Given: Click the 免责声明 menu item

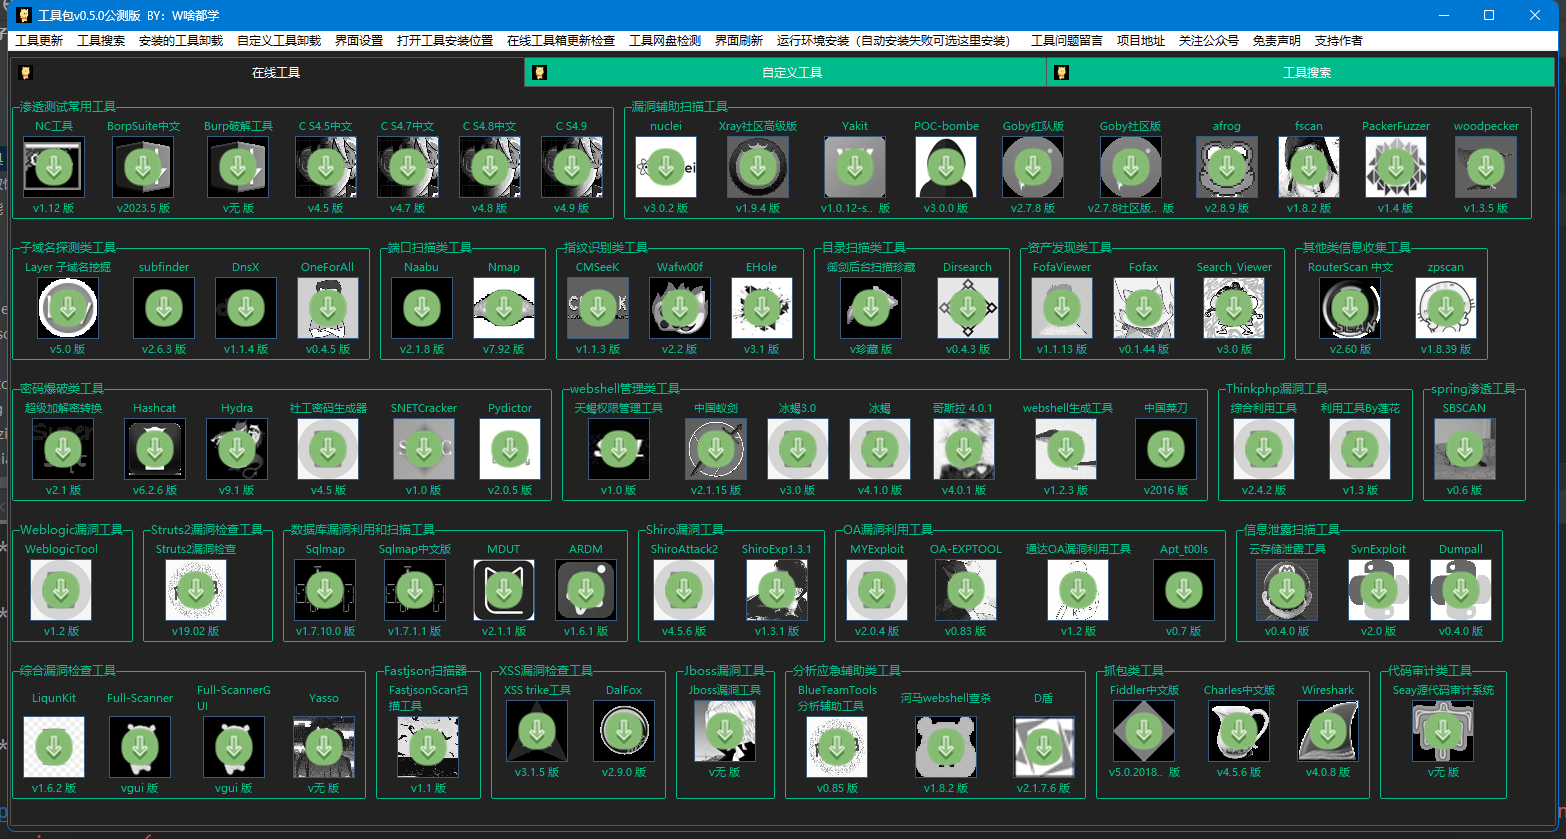Looking at the screenshot, I should [x=1277, y=41].
